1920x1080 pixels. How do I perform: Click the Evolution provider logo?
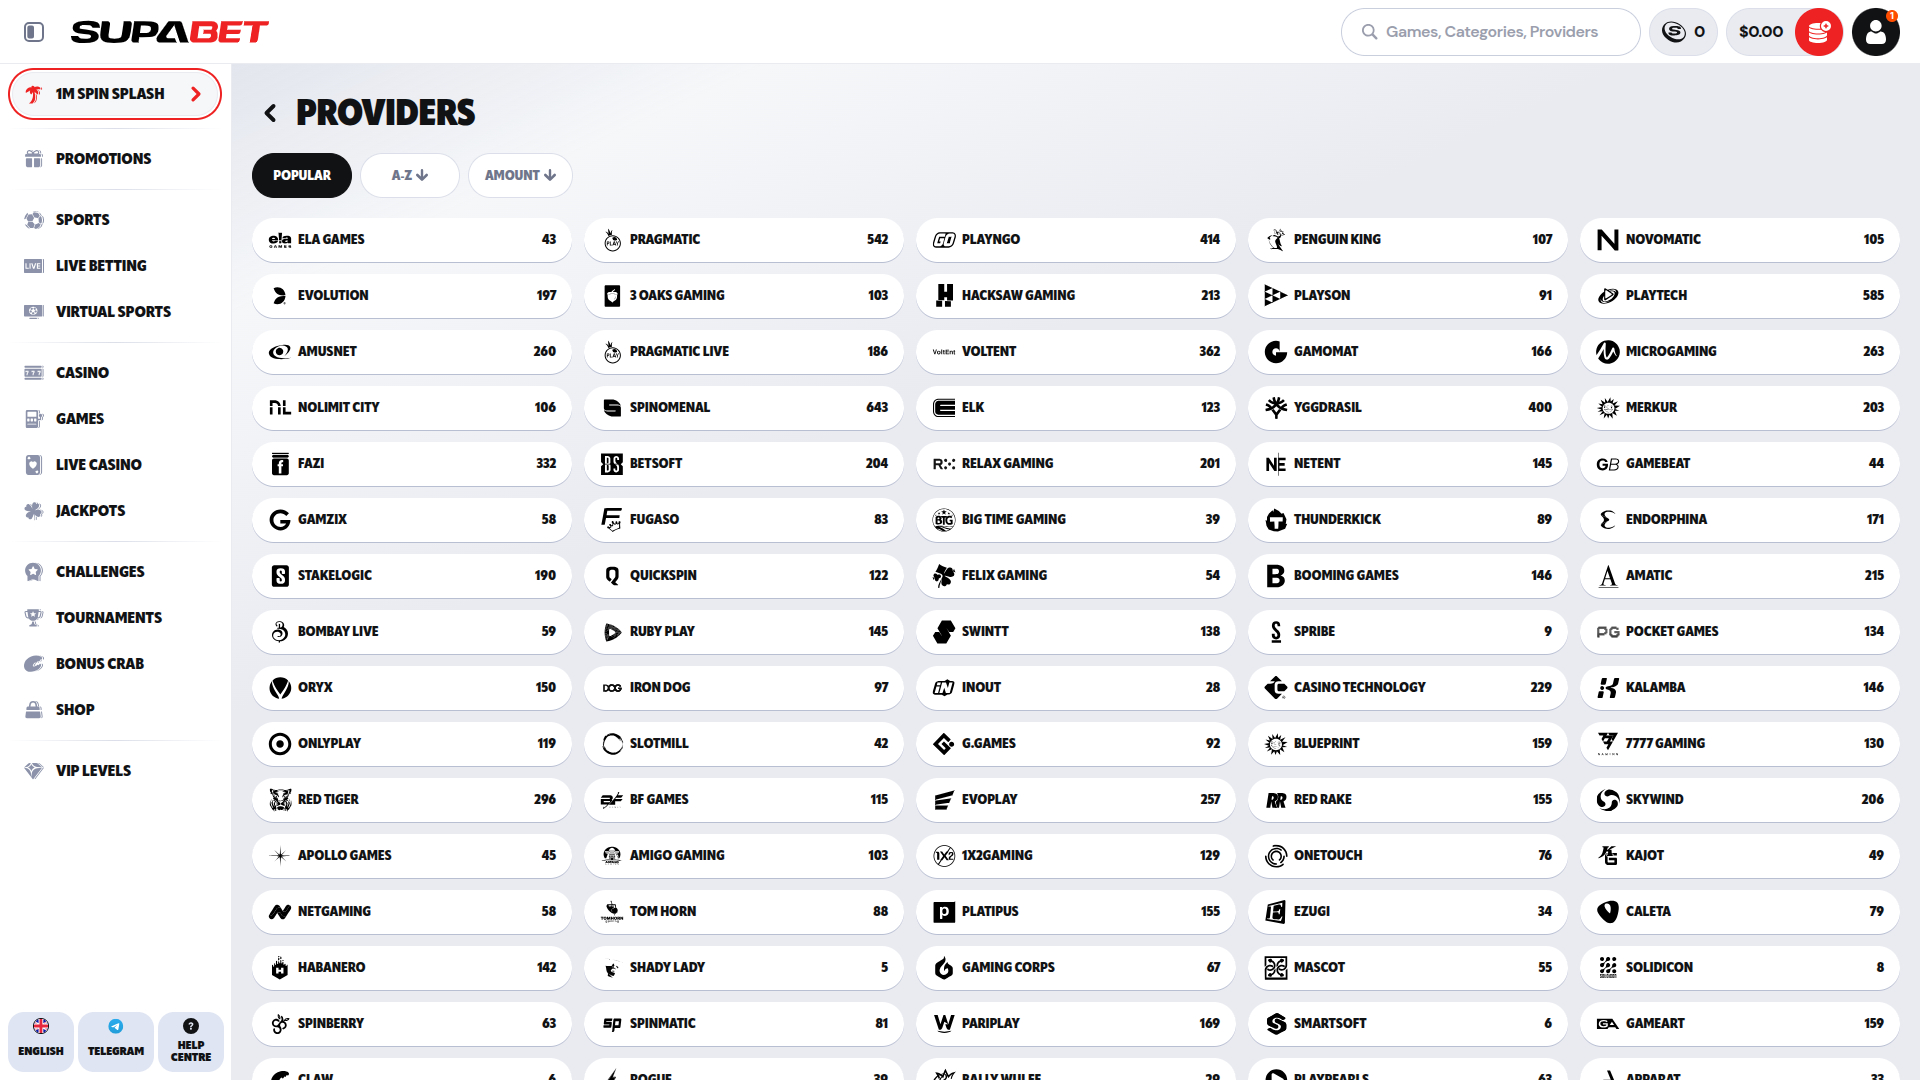pos(280,296)
